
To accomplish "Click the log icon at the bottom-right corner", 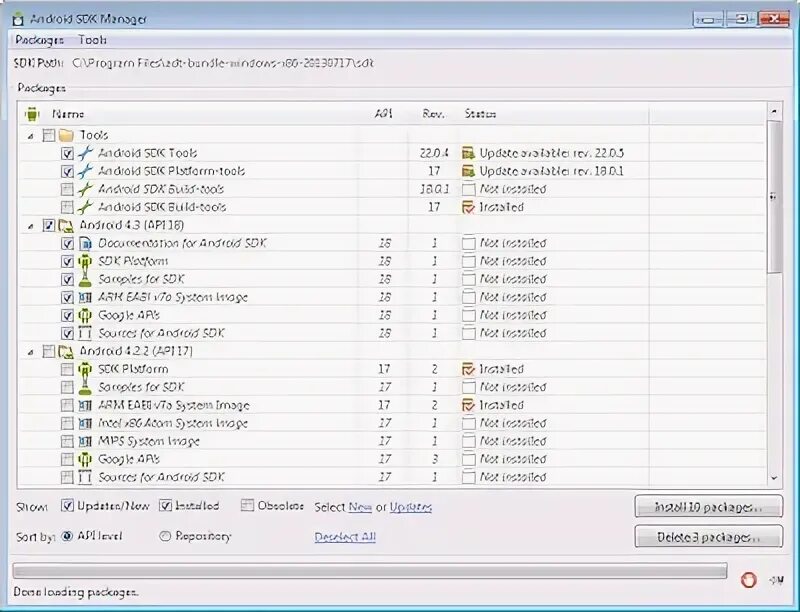I will pyautogui.click(x=776, y=580).
